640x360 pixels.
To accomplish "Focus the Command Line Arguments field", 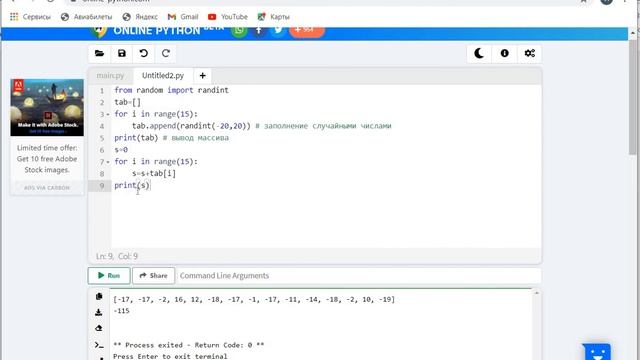I will (359, 276).
